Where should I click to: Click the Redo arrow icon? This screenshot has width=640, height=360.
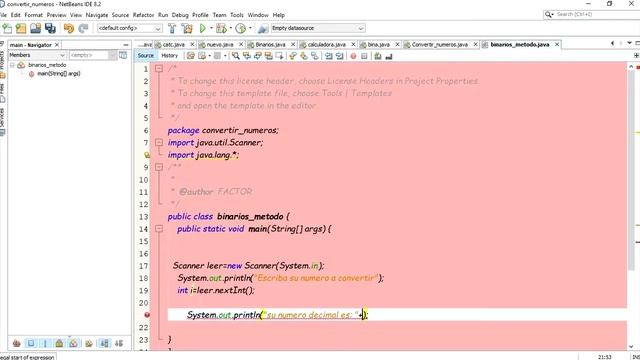[83, 28]
